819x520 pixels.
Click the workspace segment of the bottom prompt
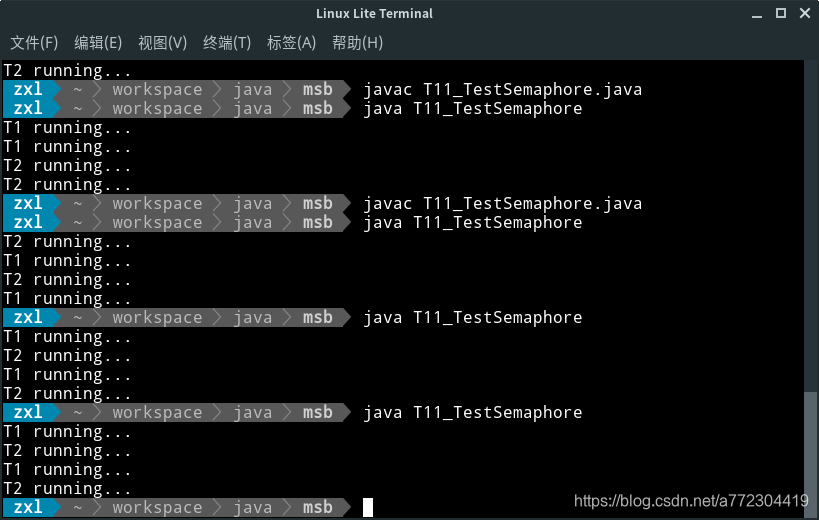coord(157,507)
